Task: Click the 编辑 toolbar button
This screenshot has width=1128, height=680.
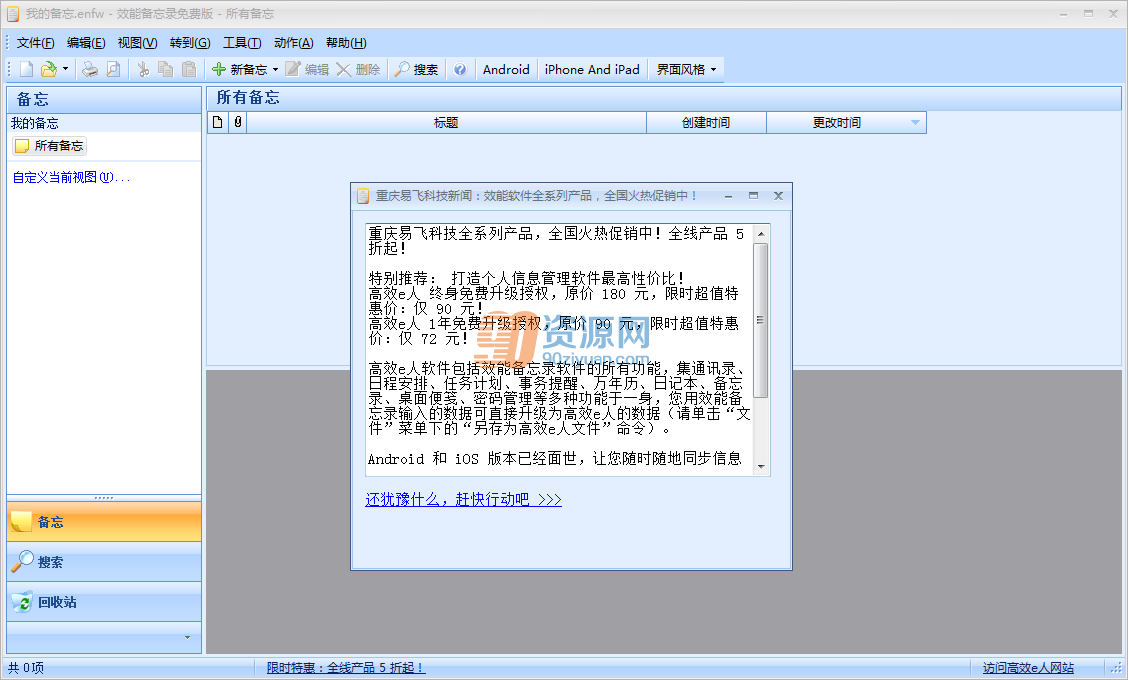Action: click(x=307, y=69)
